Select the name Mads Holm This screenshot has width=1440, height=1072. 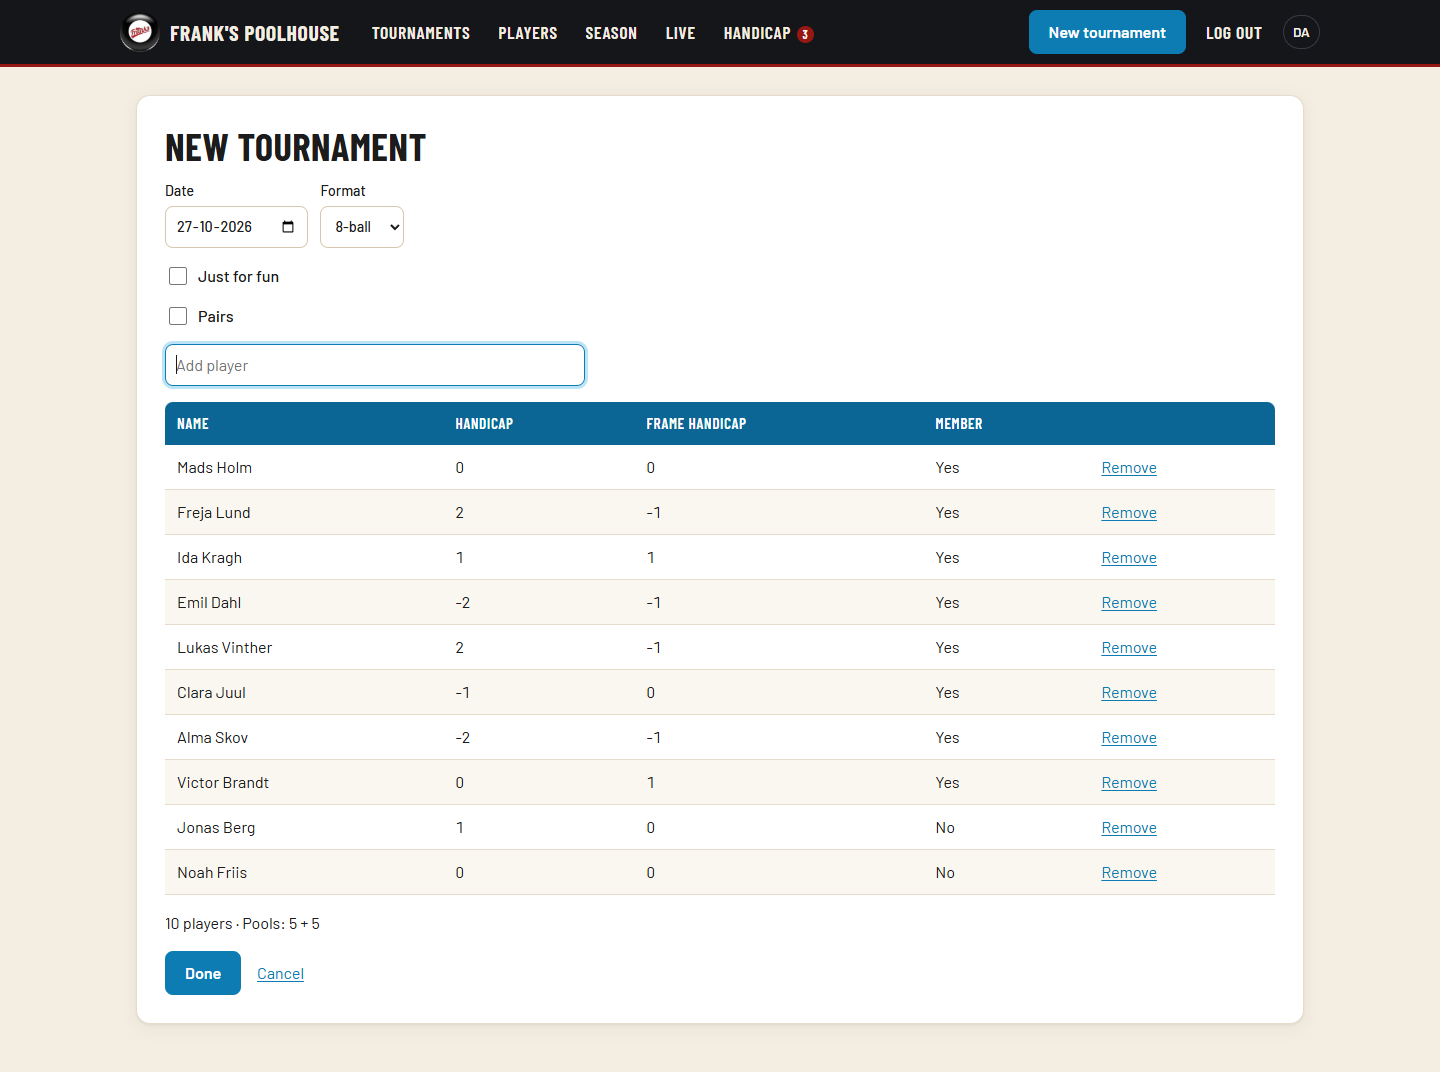pyautogui.click(x=215, y=468)
